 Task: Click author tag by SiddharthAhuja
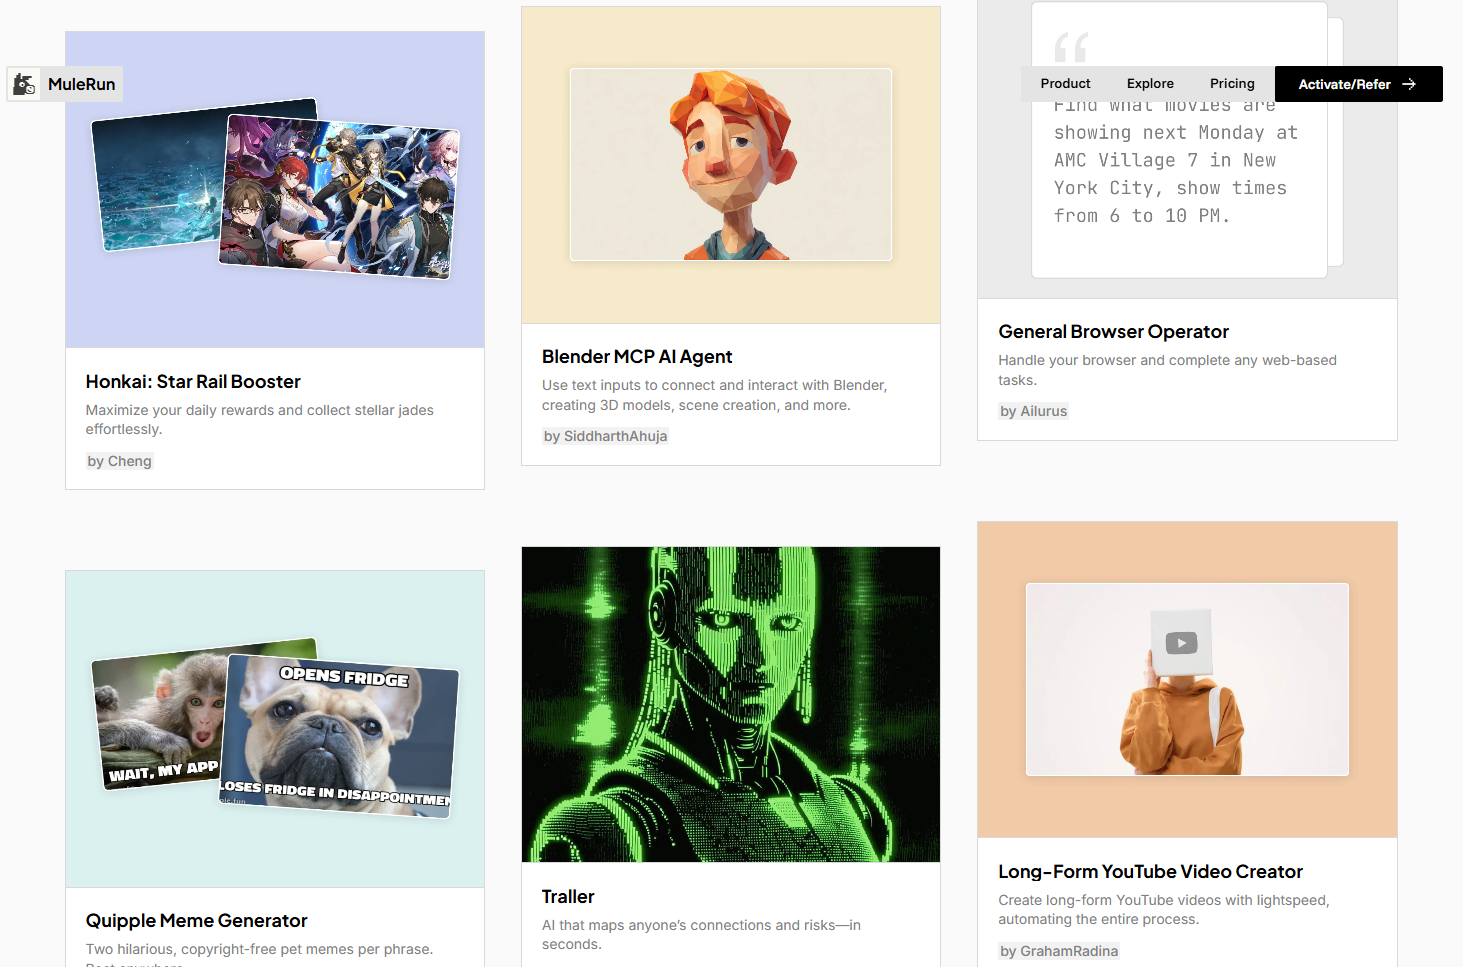click(605, 436)
